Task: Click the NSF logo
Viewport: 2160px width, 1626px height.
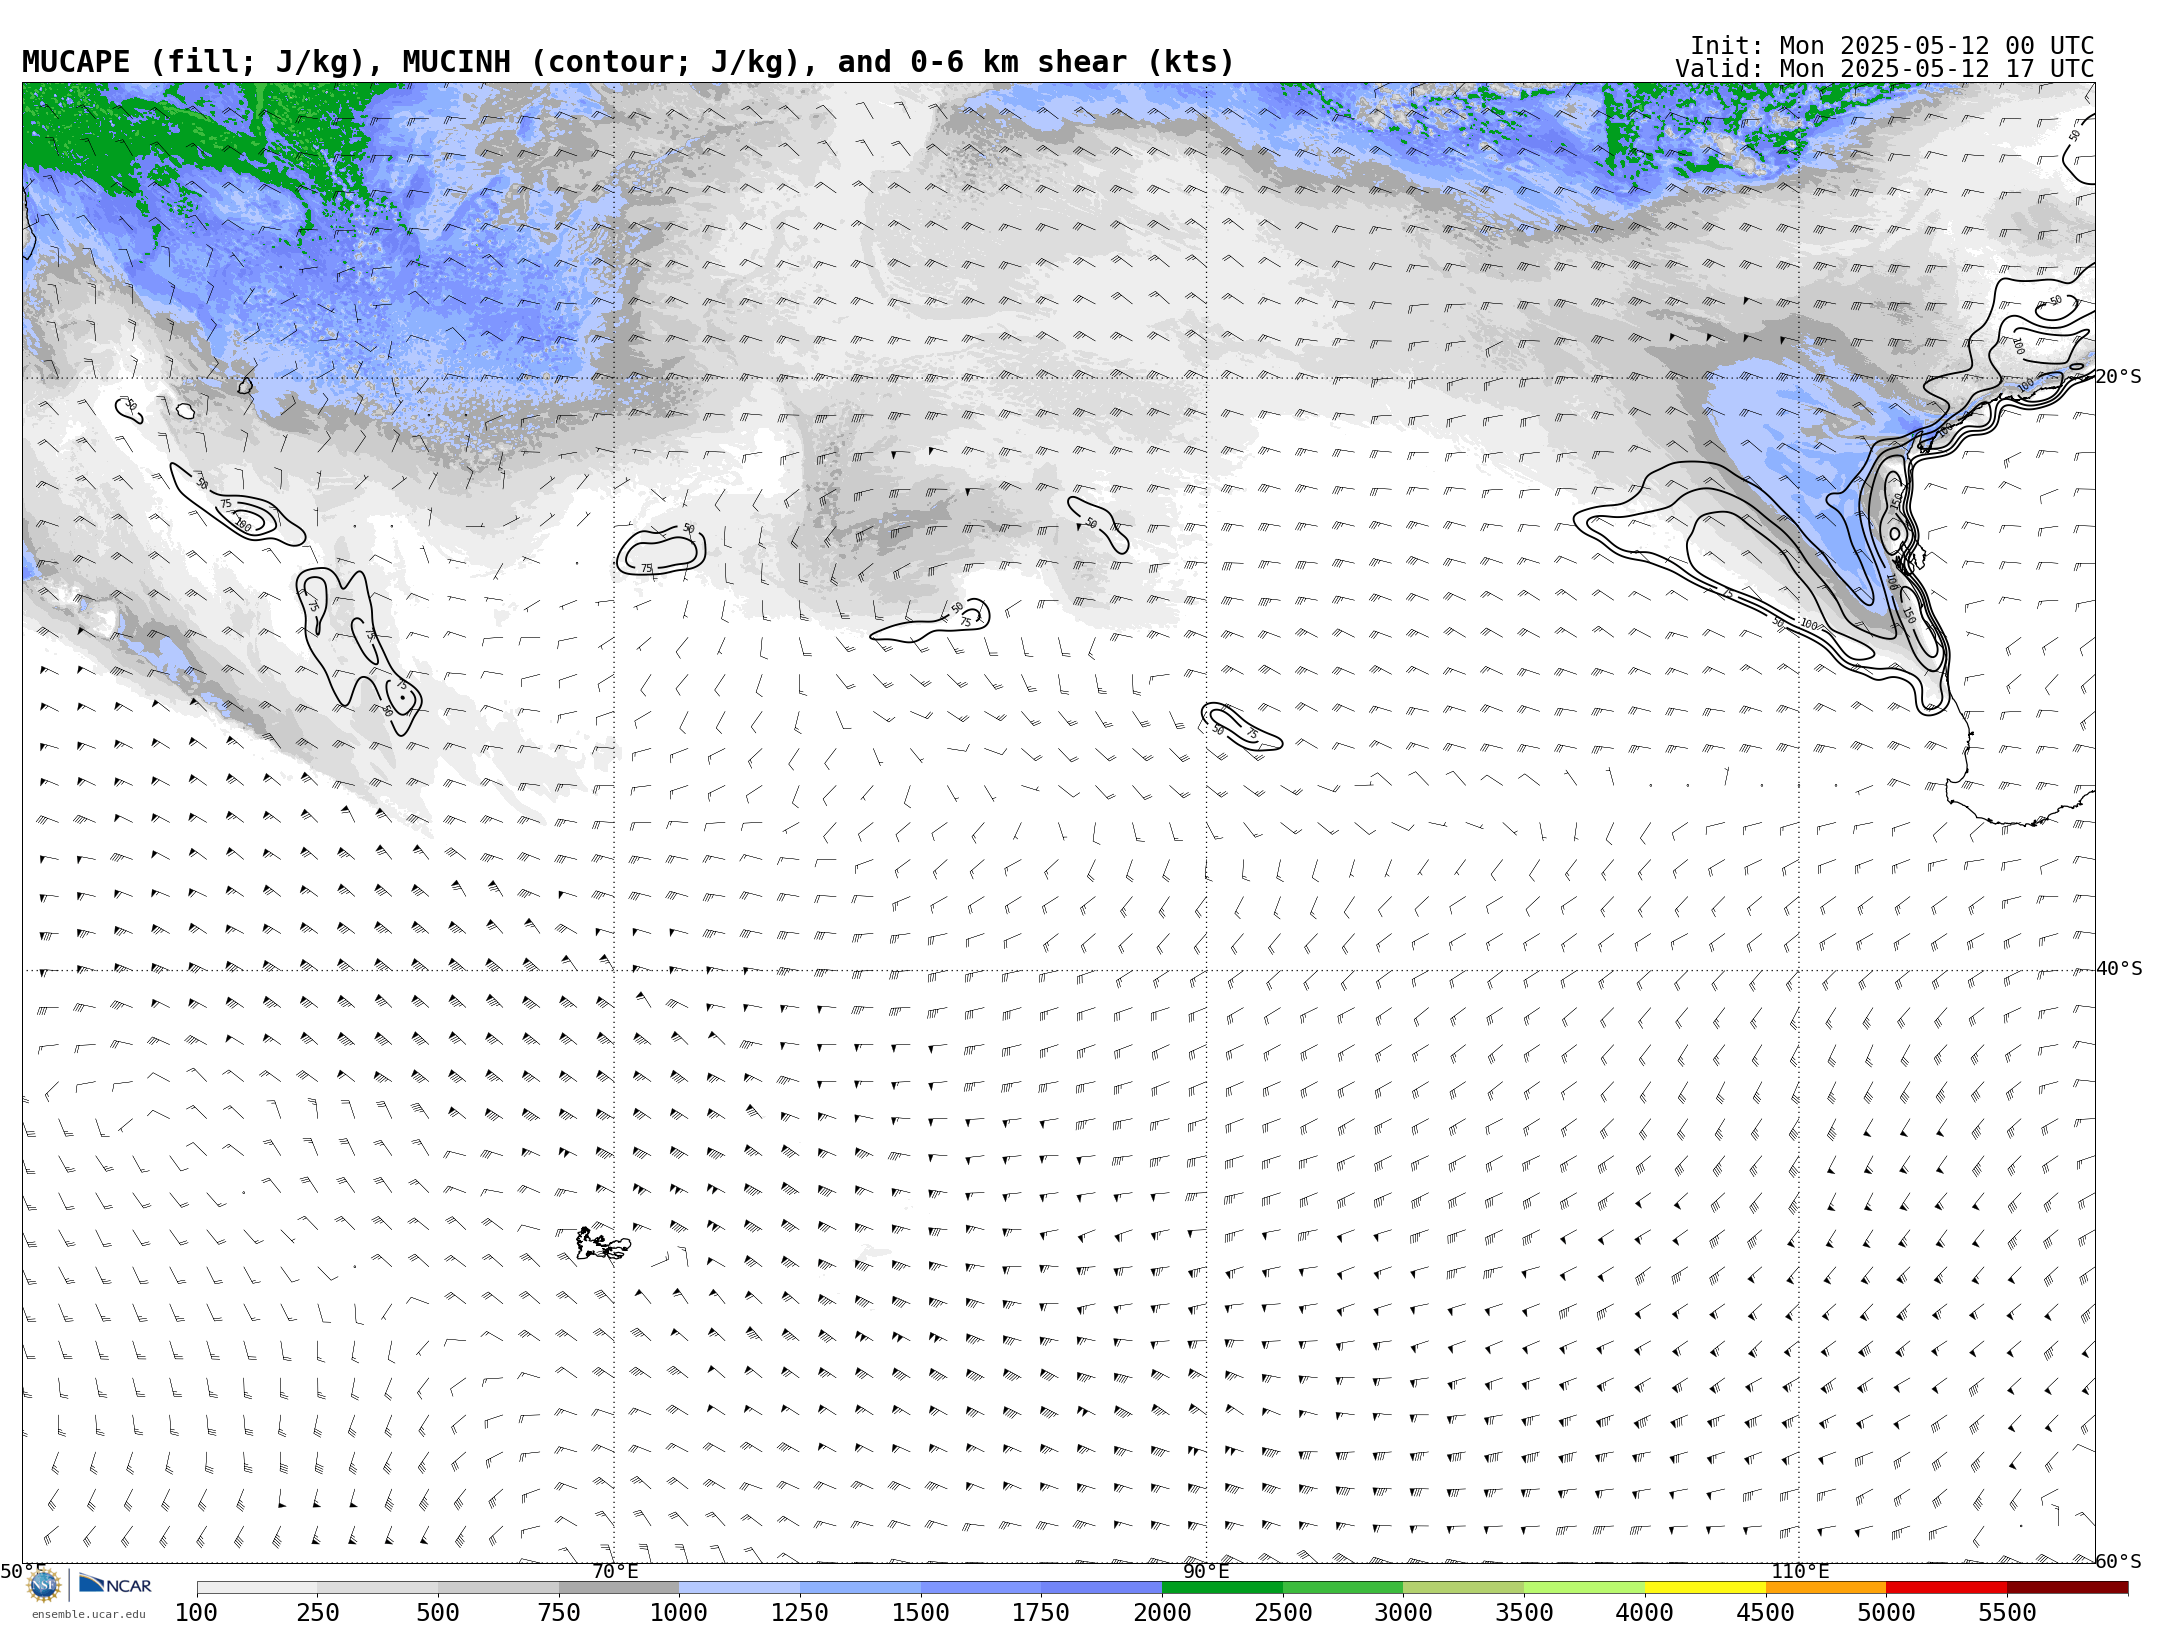Action: pyautogui.click(x=44, y=1585)
